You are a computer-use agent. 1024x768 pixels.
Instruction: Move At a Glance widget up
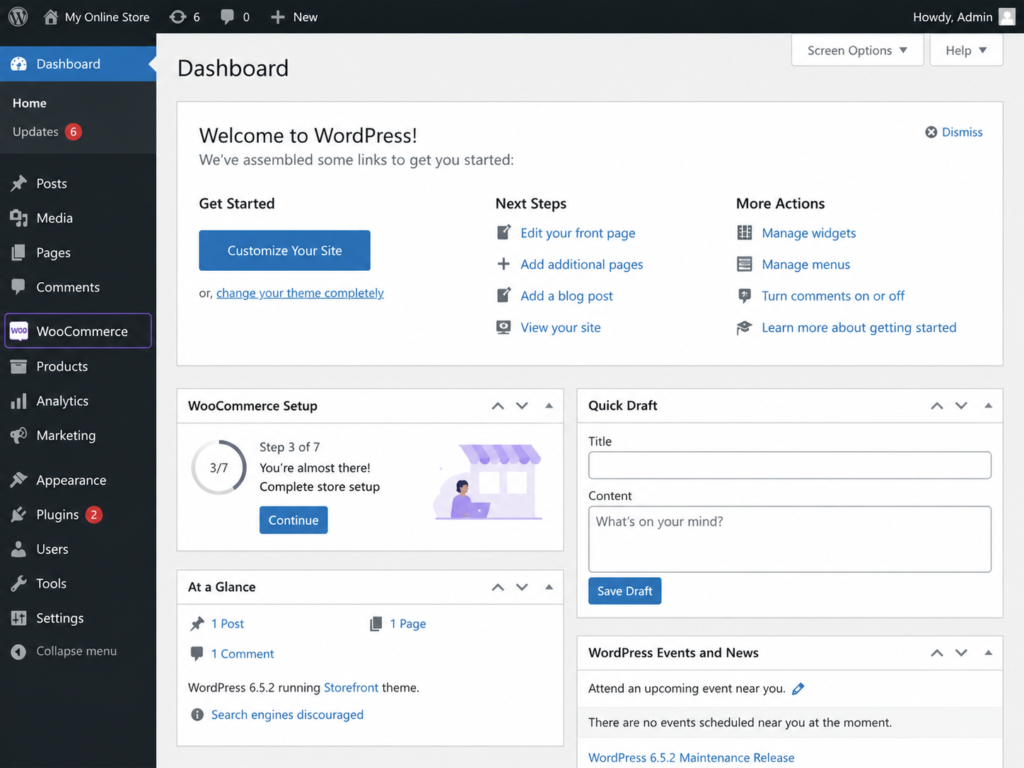[498, 587]
